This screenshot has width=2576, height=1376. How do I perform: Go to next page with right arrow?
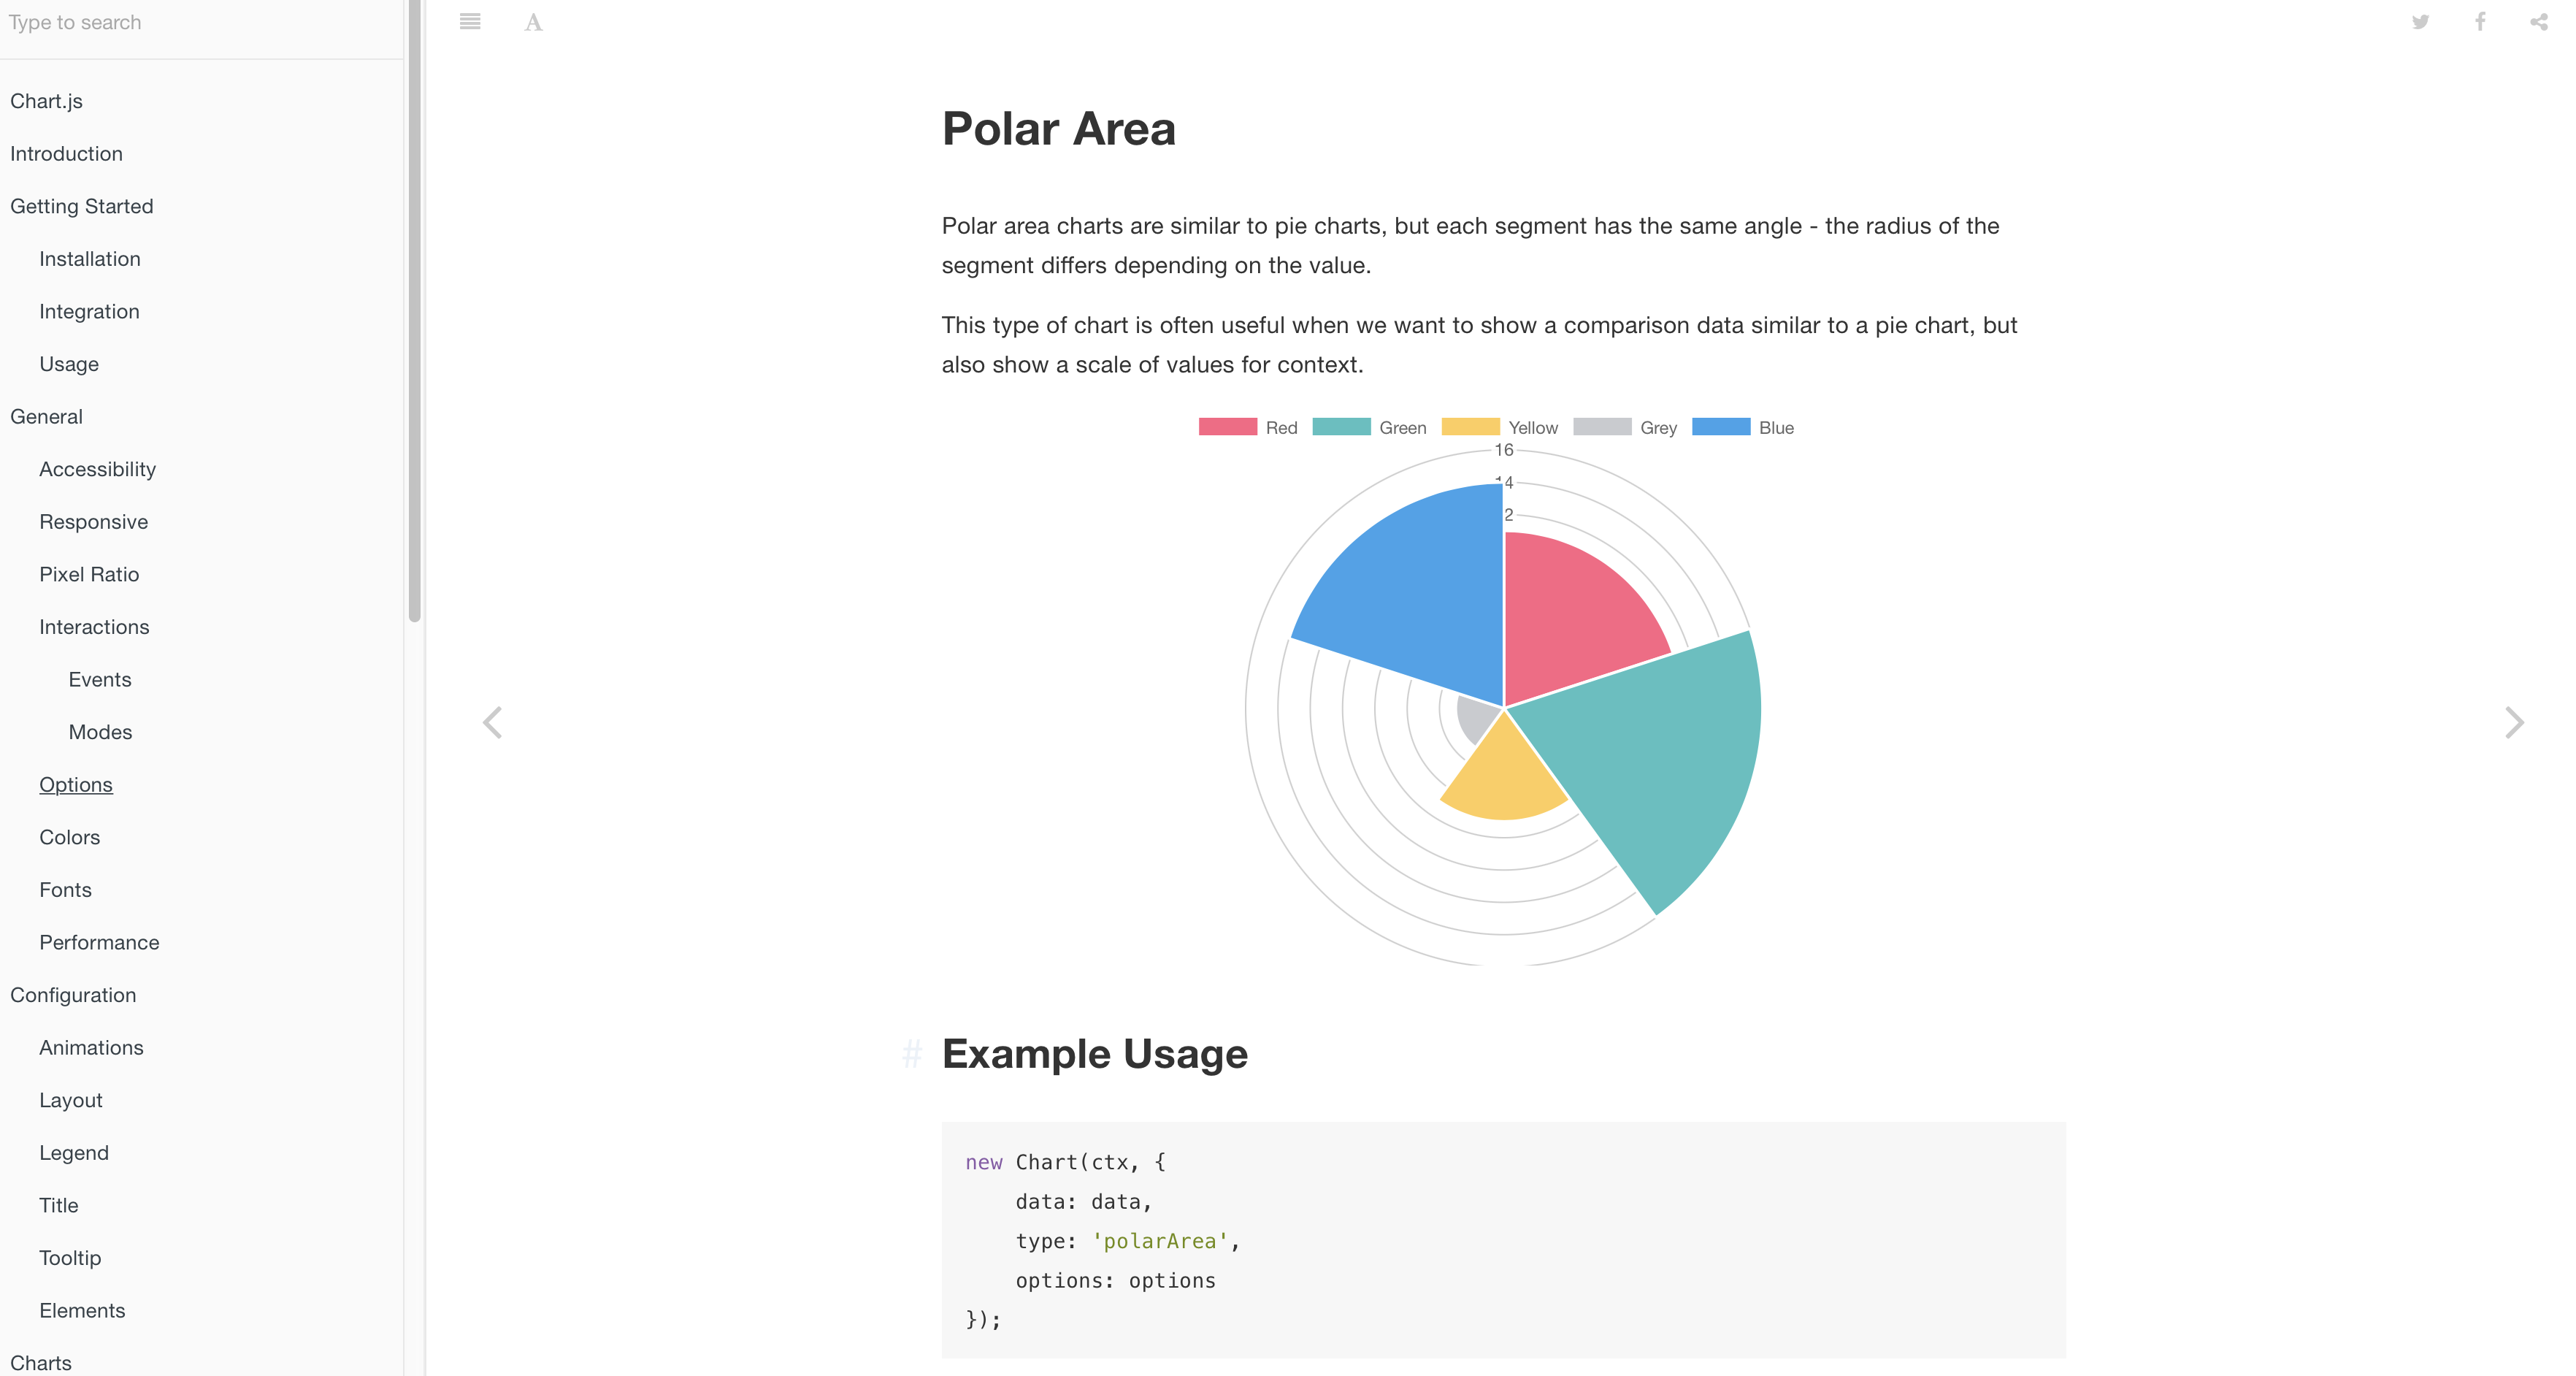tap(2514, 722)
